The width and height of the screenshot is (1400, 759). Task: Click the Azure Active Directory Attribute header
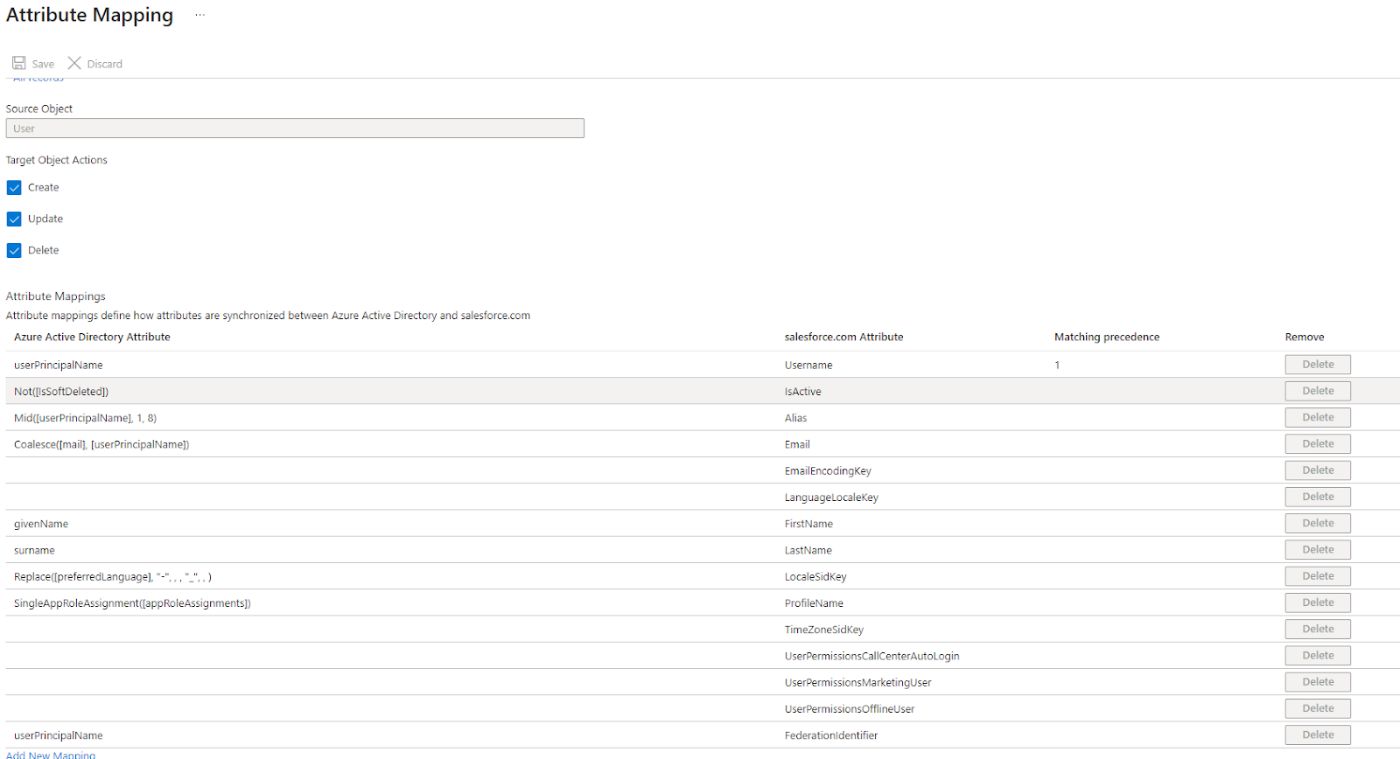[x=92, y=337]
